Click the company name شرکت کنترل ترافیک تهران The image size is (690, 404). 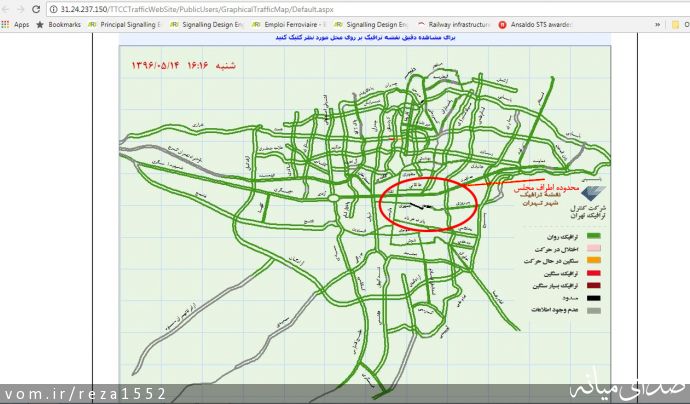click(588, 212)
